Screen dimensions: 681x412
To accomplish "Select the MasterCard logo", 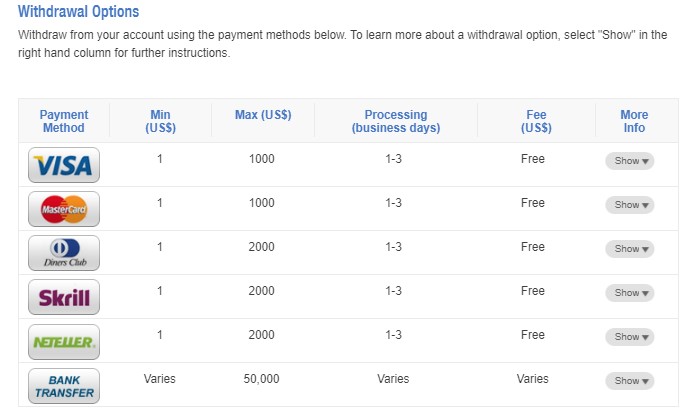I will 64,208.
